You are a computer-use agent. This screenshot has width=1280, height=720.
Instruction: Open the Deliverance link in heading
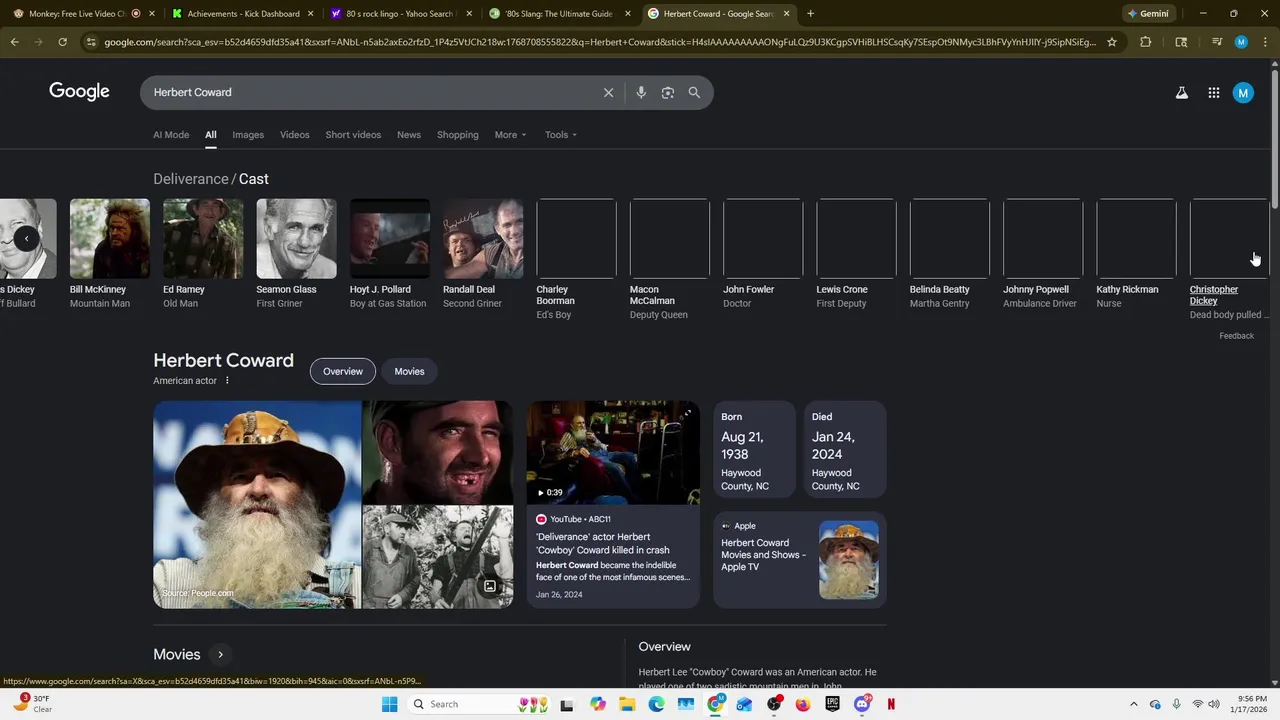(x=190, y=179)
